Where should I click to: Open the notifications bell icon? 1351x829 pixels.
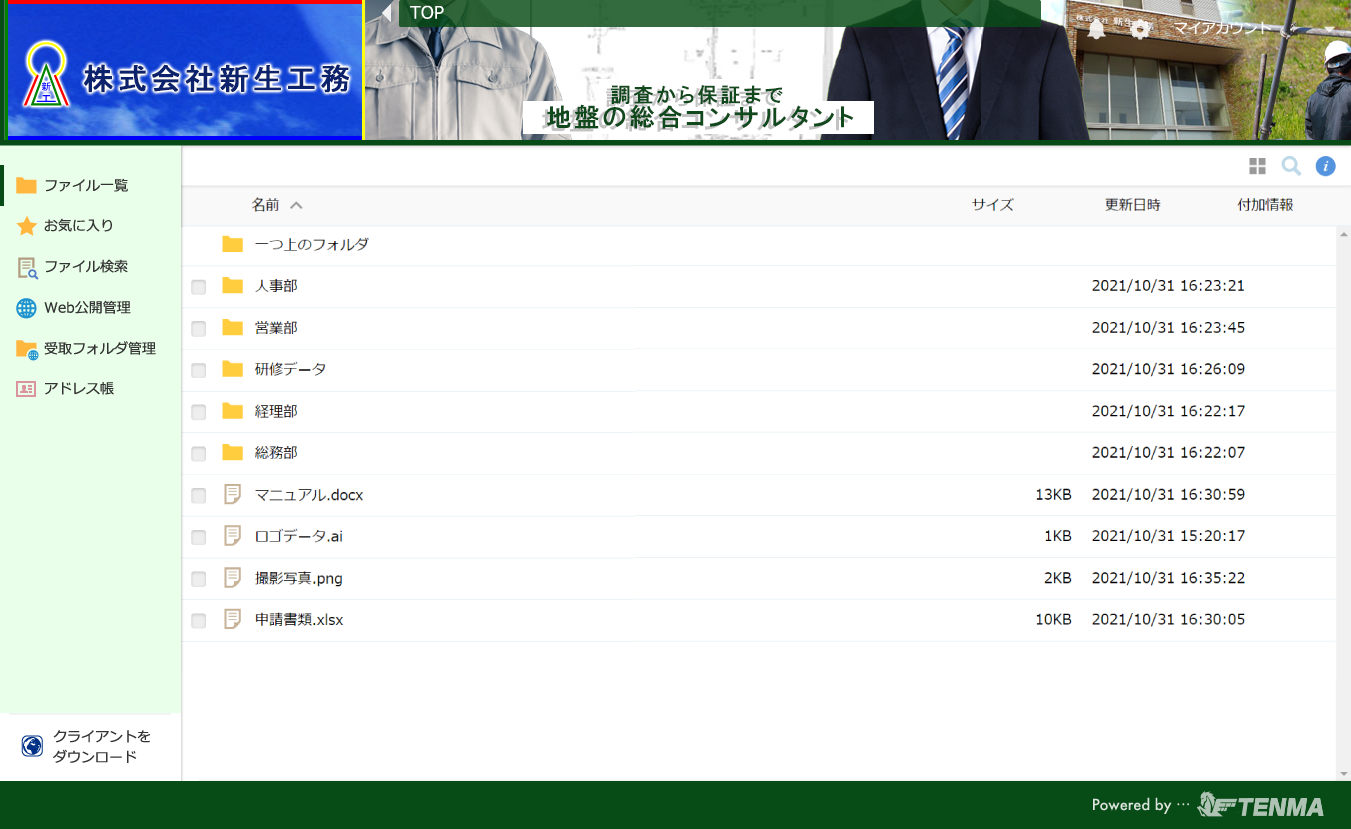(1096, 29)
